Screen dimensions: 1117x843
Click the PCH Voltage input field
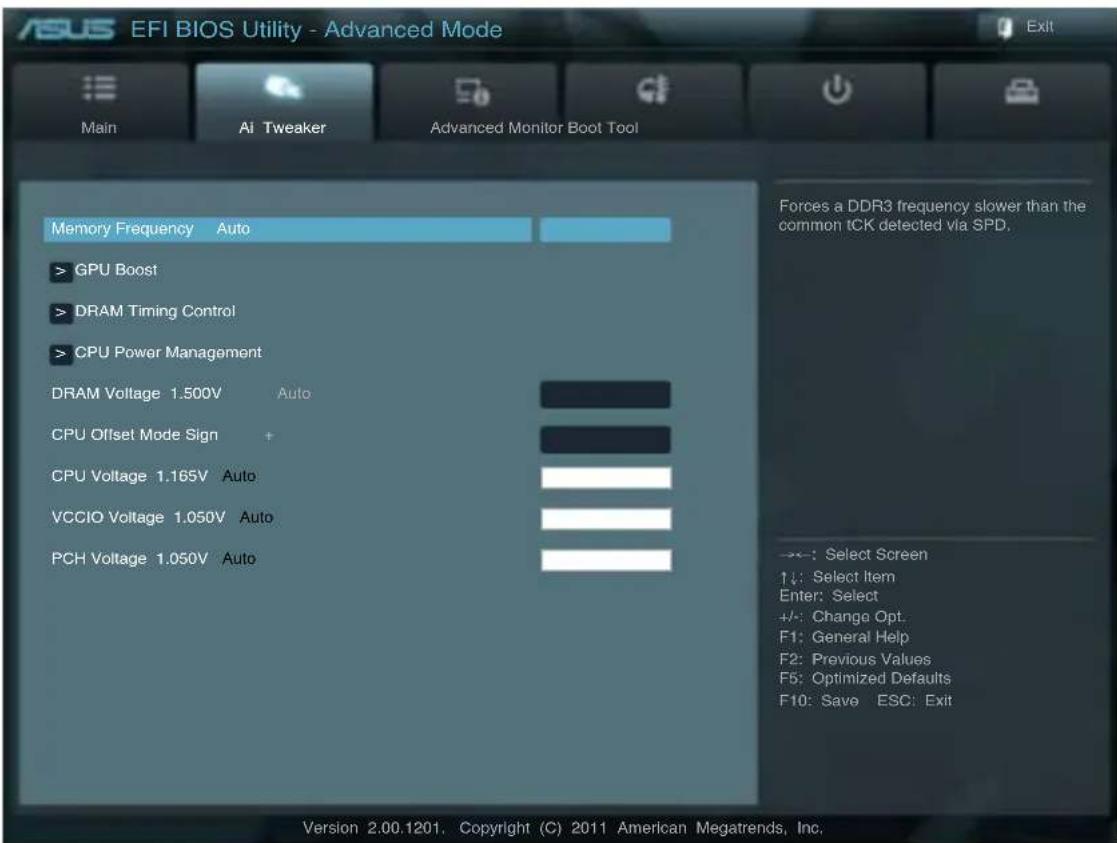pos(606,560)
